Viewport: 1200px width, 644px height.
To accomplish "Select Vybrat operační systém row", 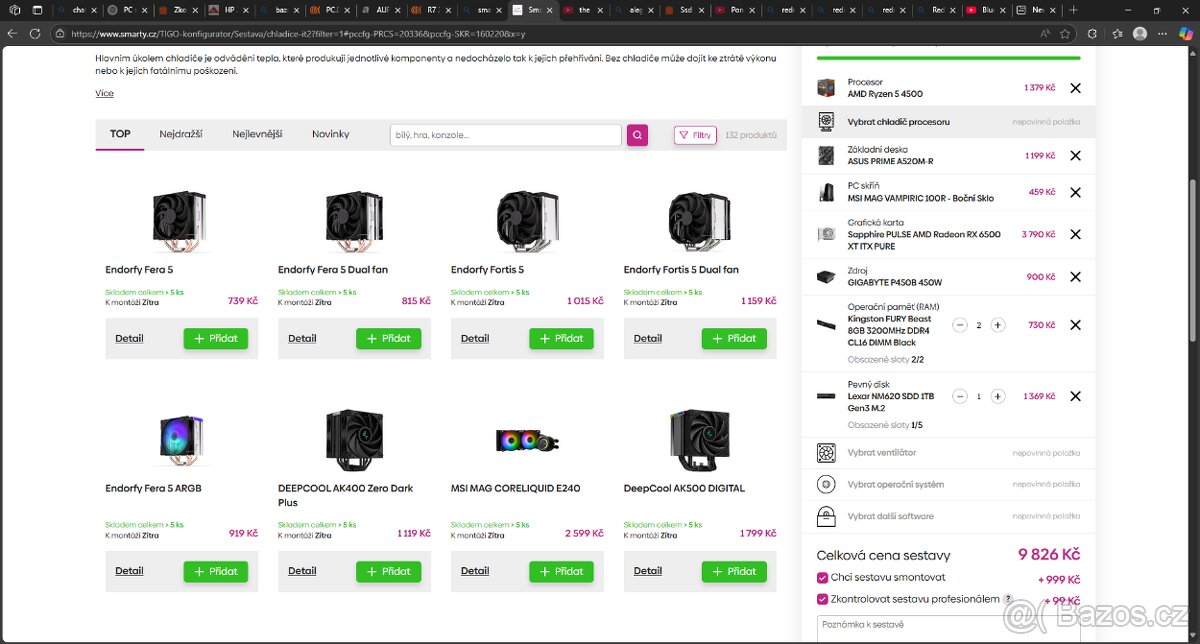I will [948, 485].
